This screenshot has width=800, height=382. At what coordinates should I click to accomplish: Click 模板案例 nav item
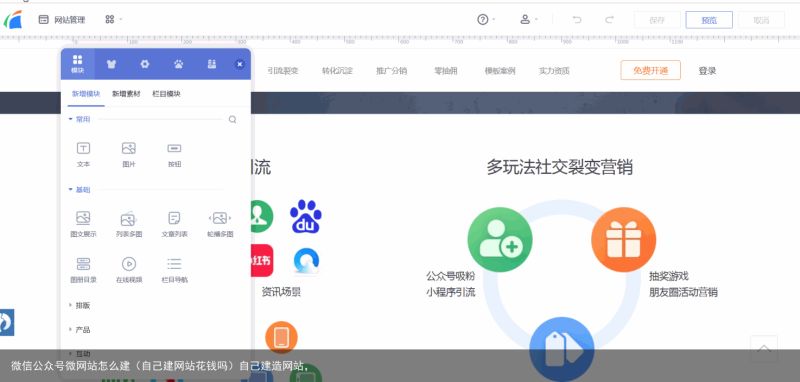[x=500, y=71]
